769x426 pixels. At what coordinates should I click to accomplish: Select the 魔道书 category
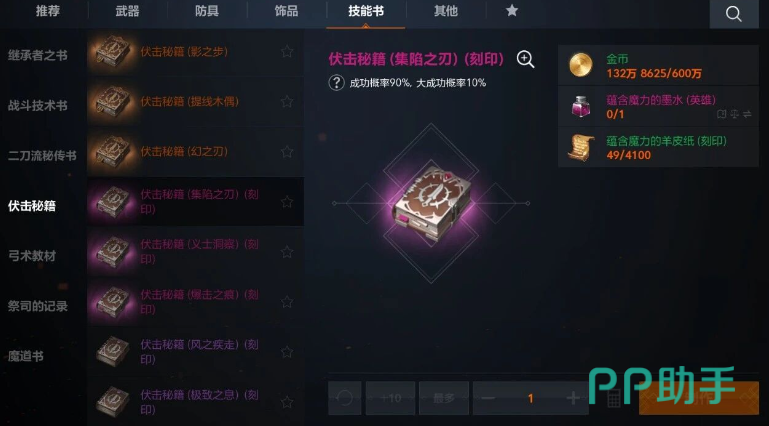pos(26,356)
